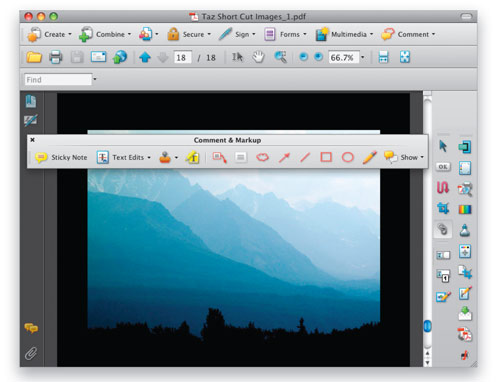Expand the Text Edits dropdown
Viewport: 500px width, 382px height.
(149, 157)
